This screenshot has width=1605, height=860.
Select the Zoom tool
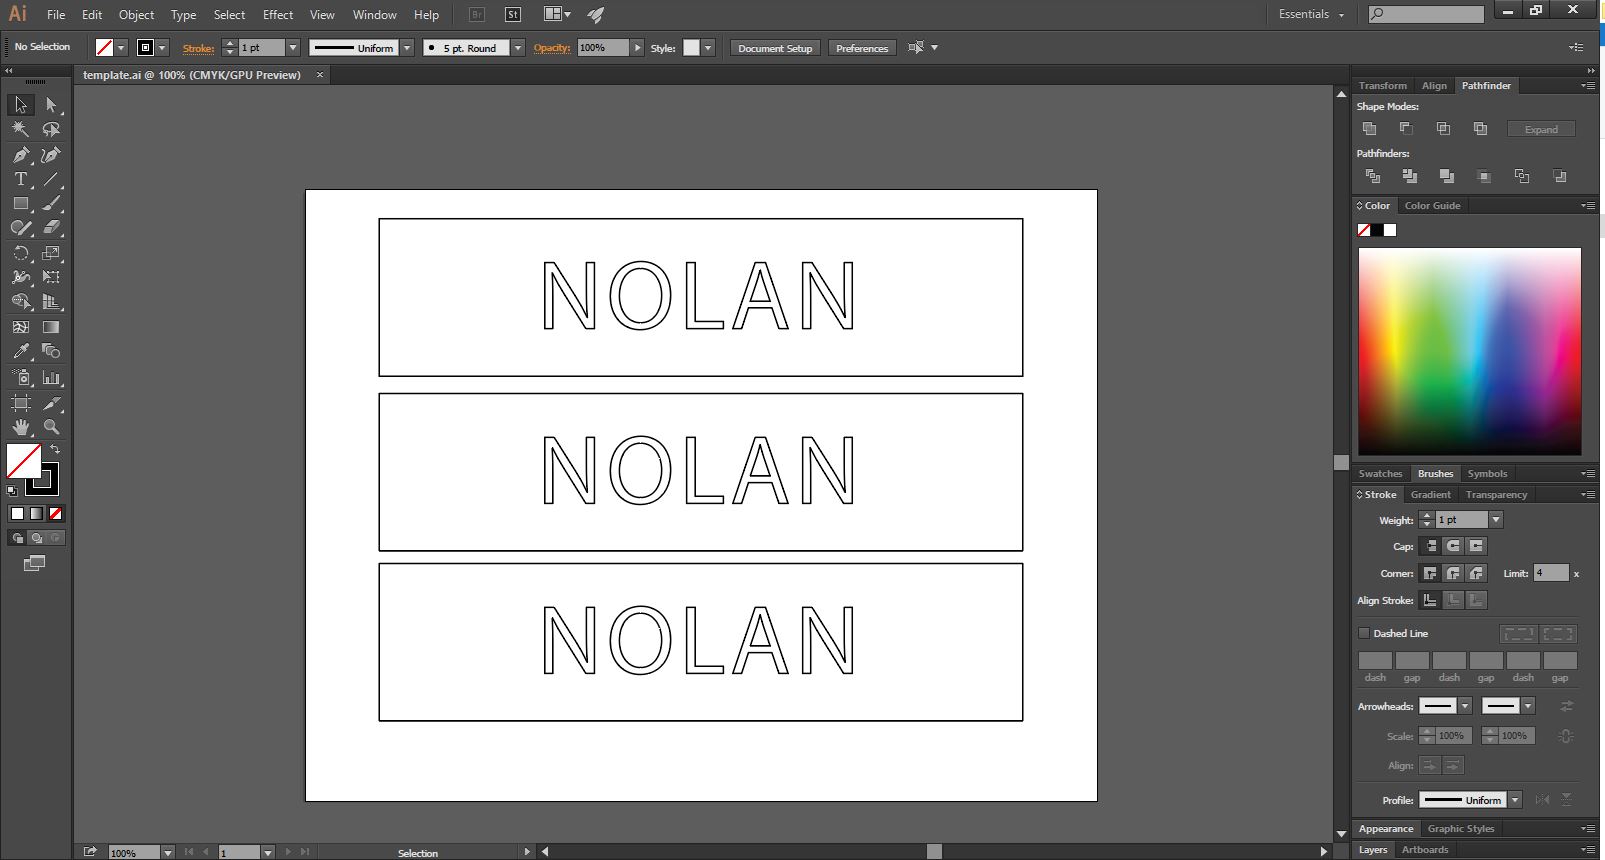click(x=51, y=427)
